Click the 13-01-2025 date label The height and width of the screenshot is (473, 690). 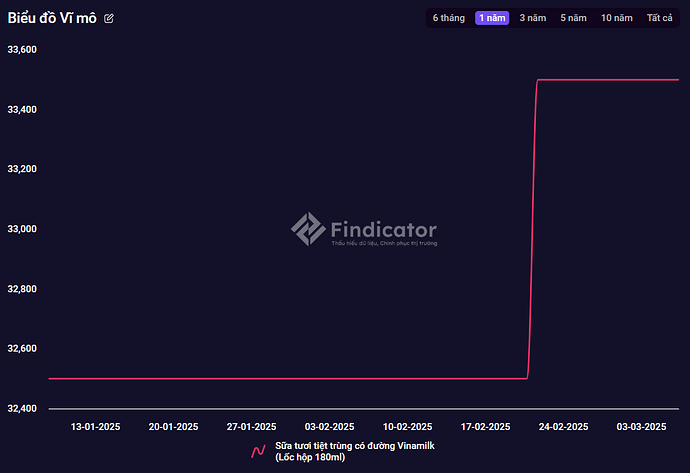[95, 427]
